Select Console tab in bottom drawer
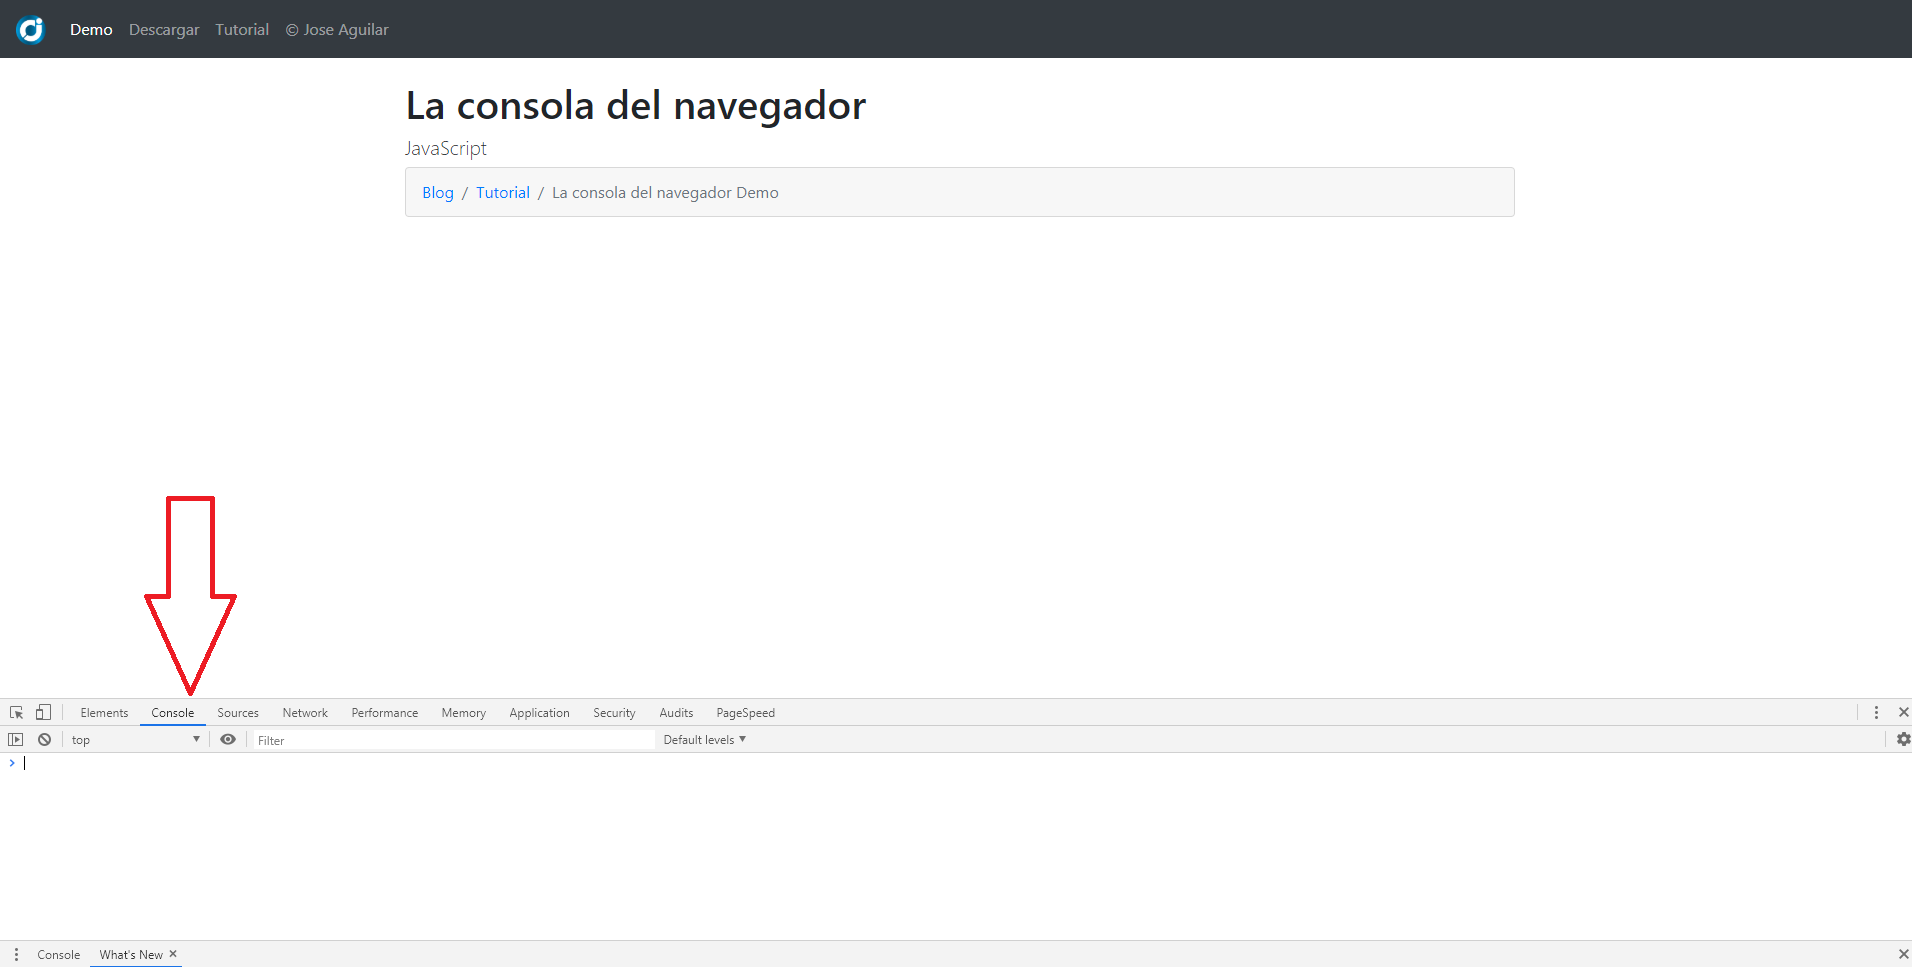Image resolution: width=1912 pixels, height=967 pixels. click(x=59, y=955)
